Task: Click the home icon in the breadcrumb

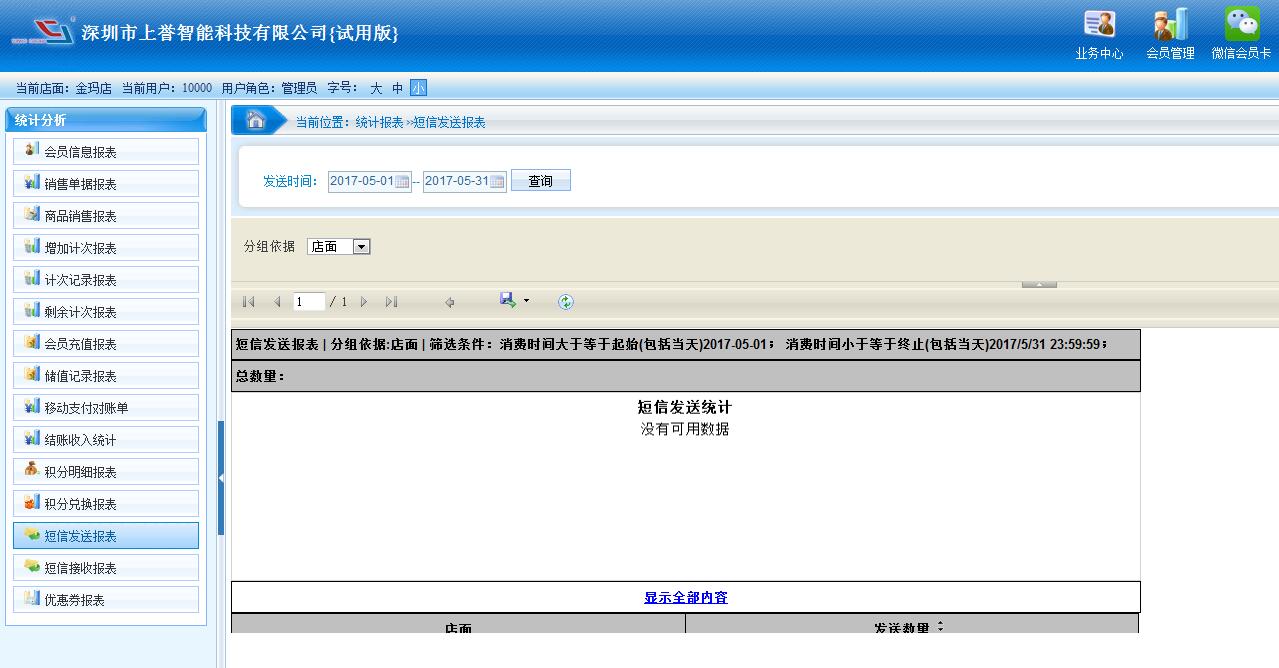Action: (x=255, y=121)
